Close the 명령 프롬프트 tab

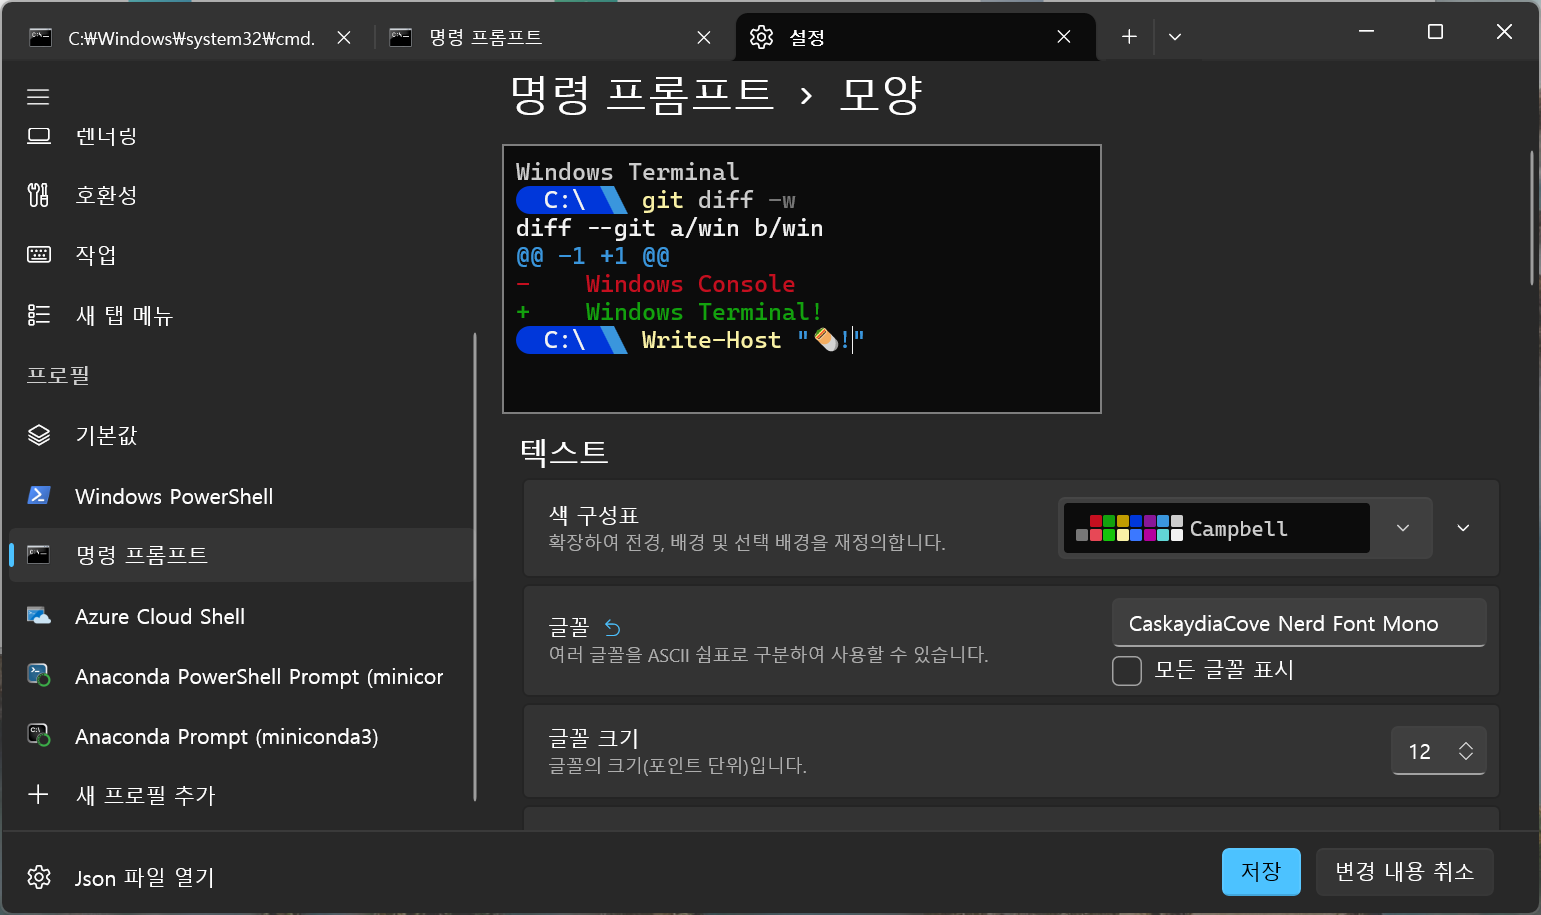pyautogui.click(x=704, y=38)
